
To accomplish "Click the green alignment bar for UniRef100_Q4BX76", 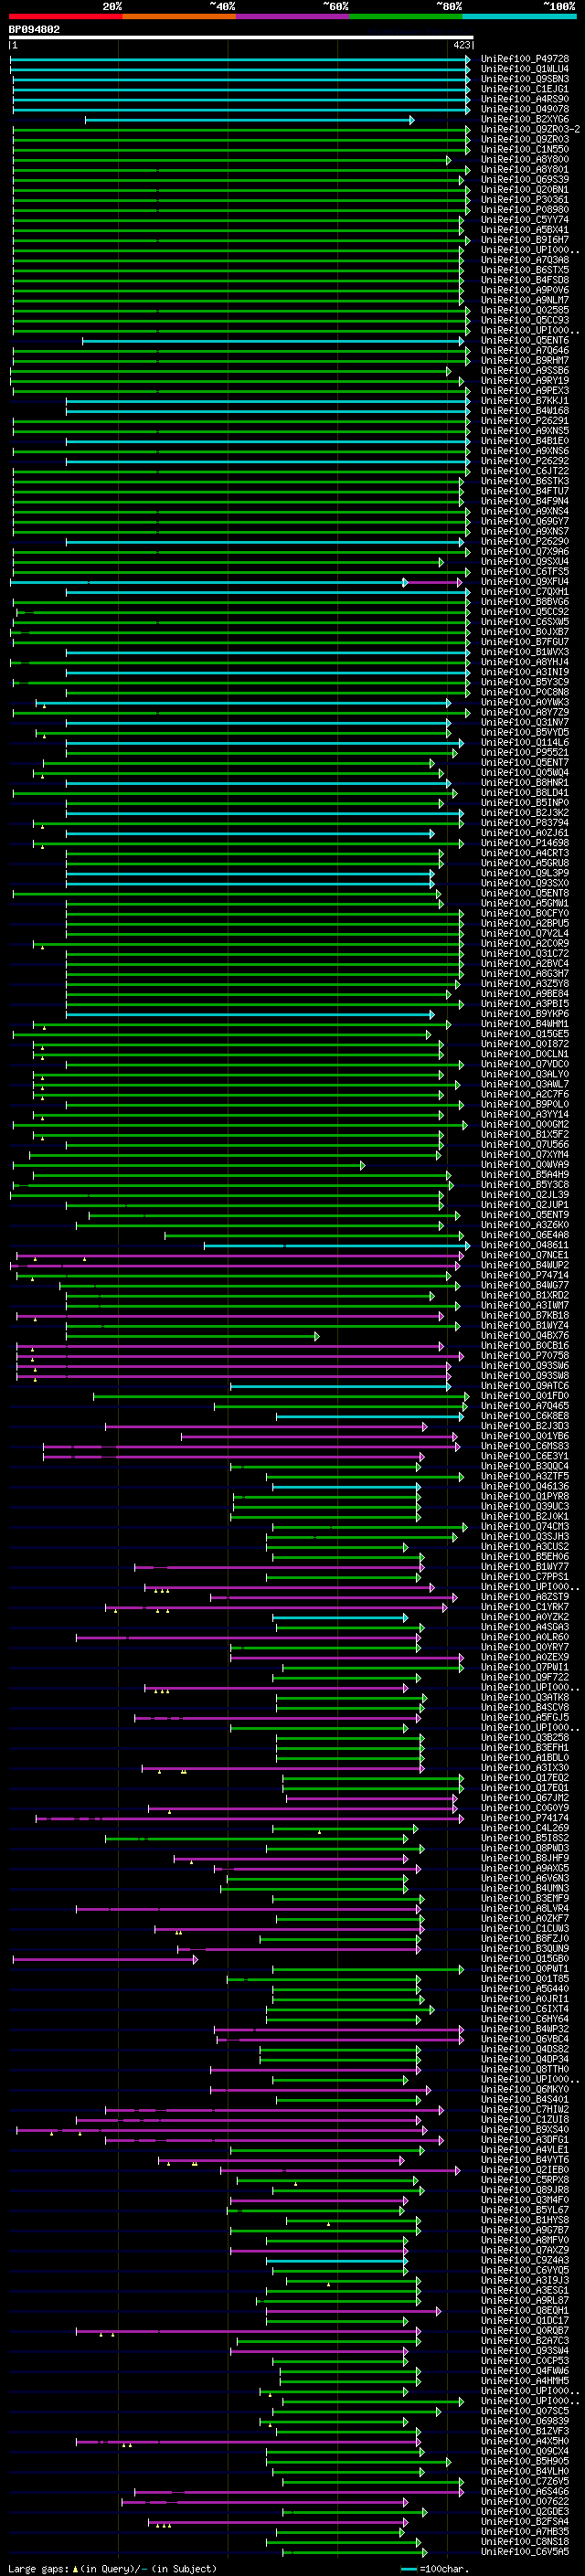I will pyautogui.click(x=193, y=1337).
